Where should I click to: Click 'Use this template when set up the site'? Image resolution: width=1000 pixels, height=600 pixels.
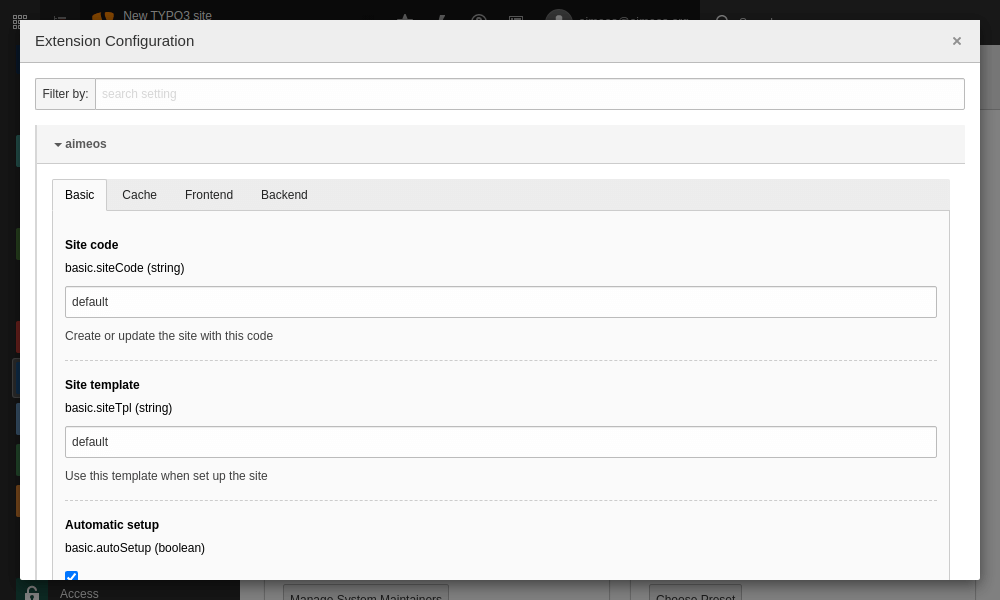(166, 476)
